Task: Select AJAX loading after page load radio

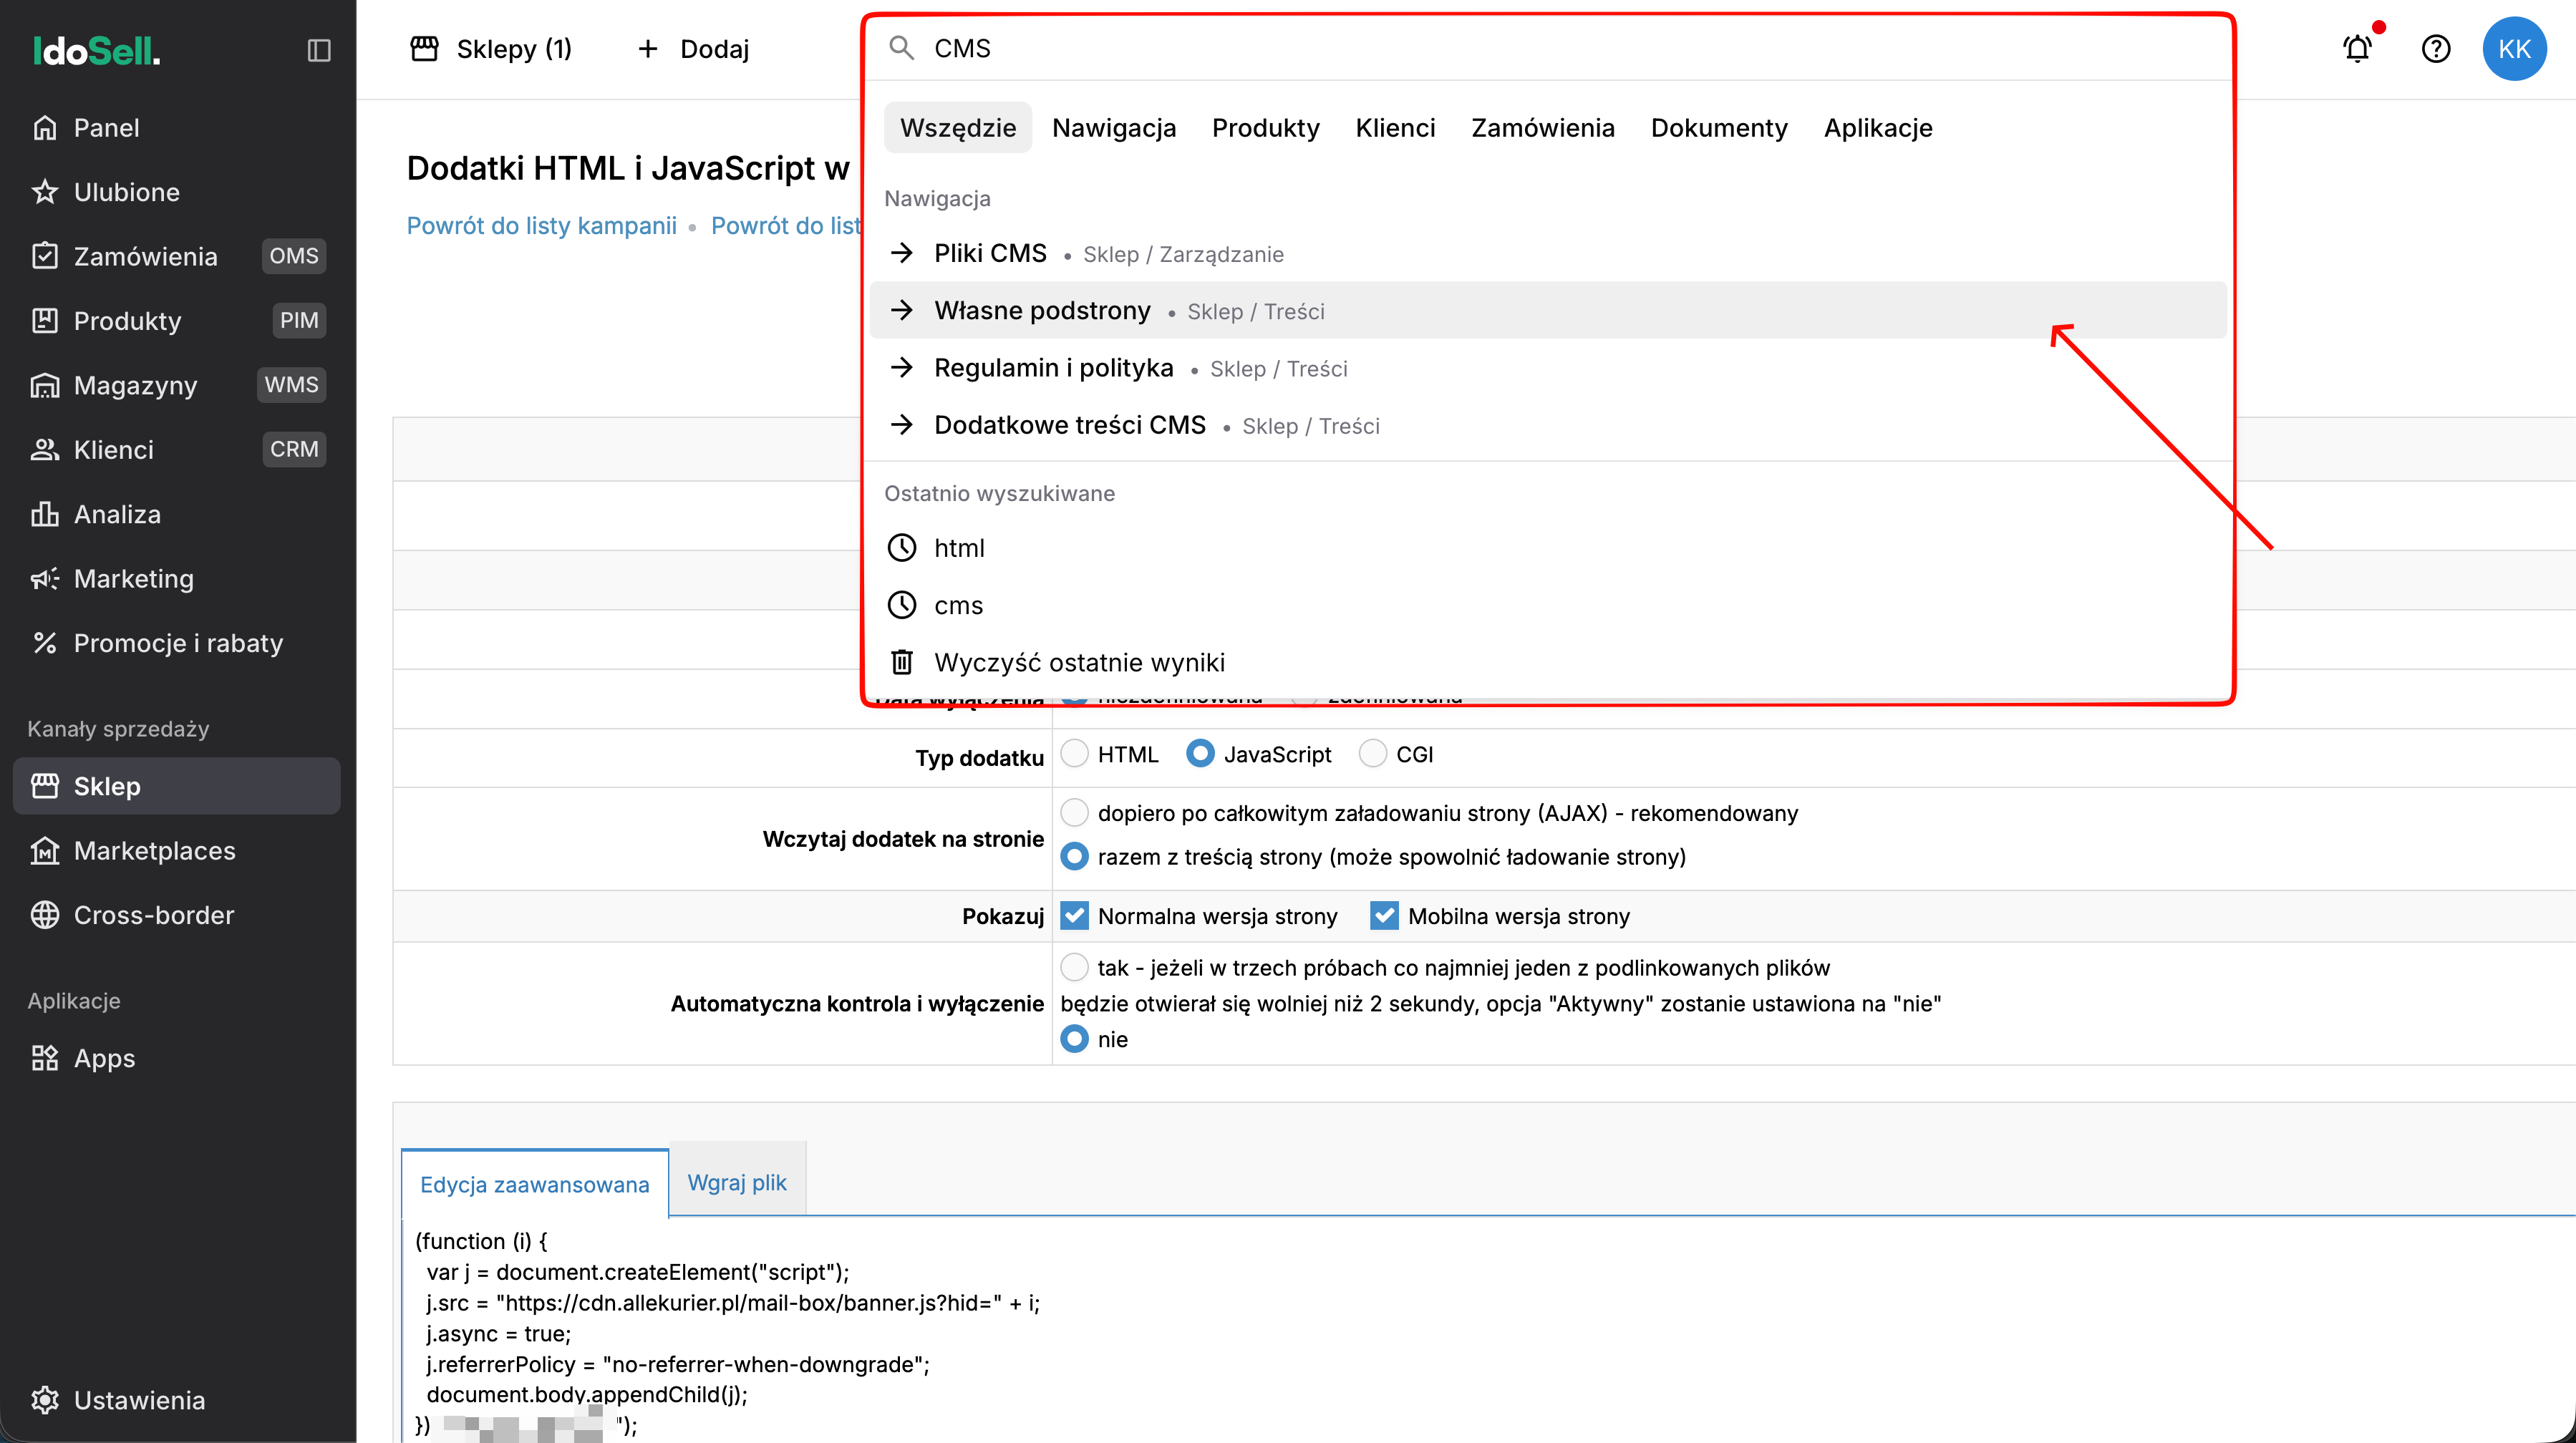Action: (x=1074, y=813)
